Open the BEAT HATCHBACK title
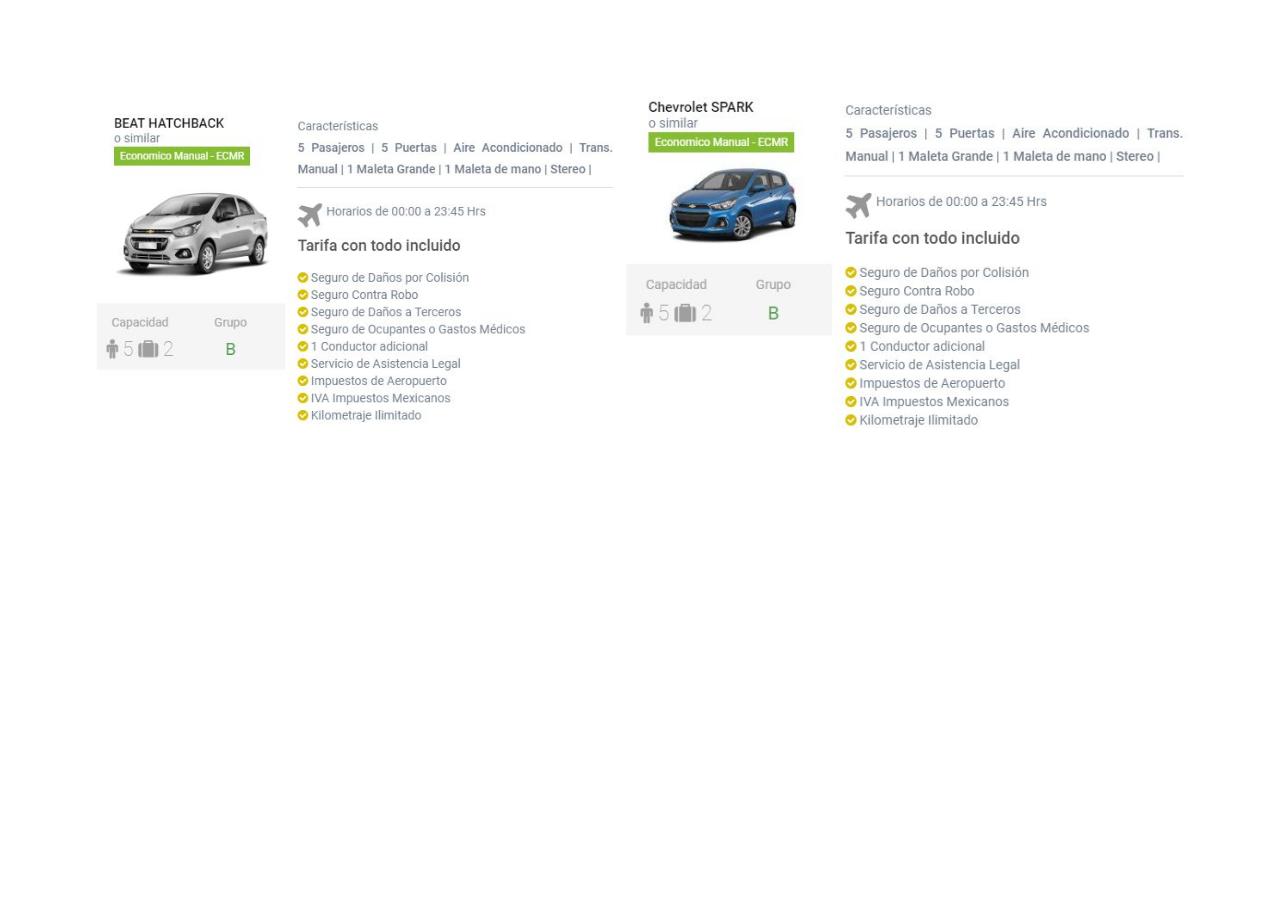The height and width of the screenshot is (905, 1280). point(169,123)
